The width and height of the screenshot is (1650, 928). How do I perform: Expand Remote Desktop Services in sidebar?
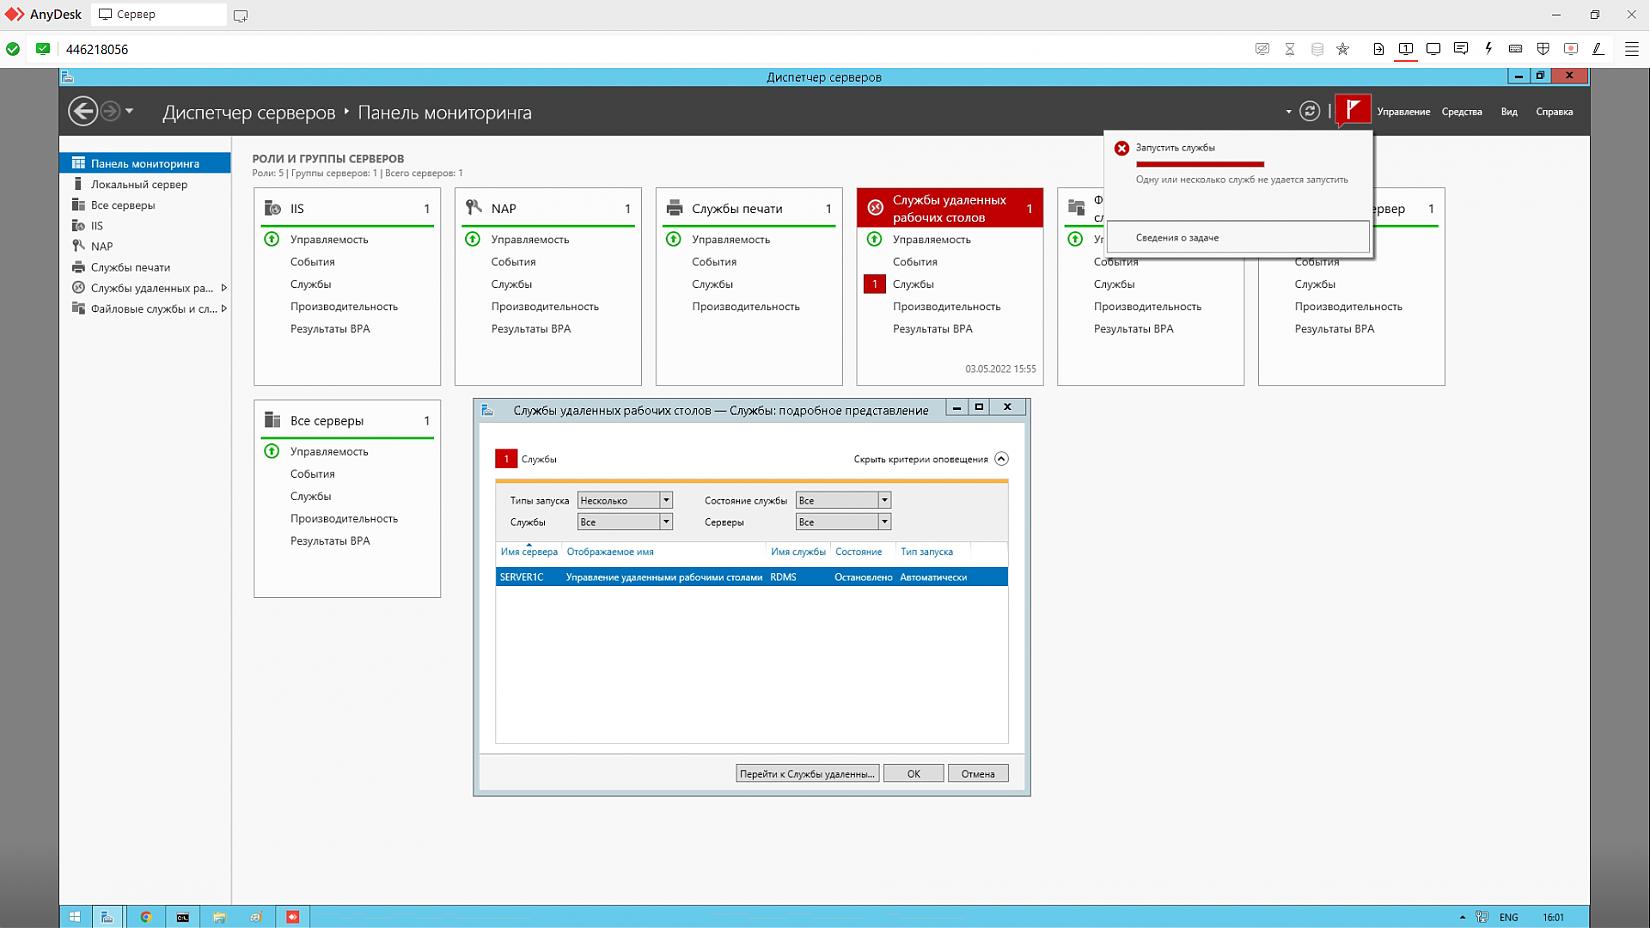click(224, 288)
